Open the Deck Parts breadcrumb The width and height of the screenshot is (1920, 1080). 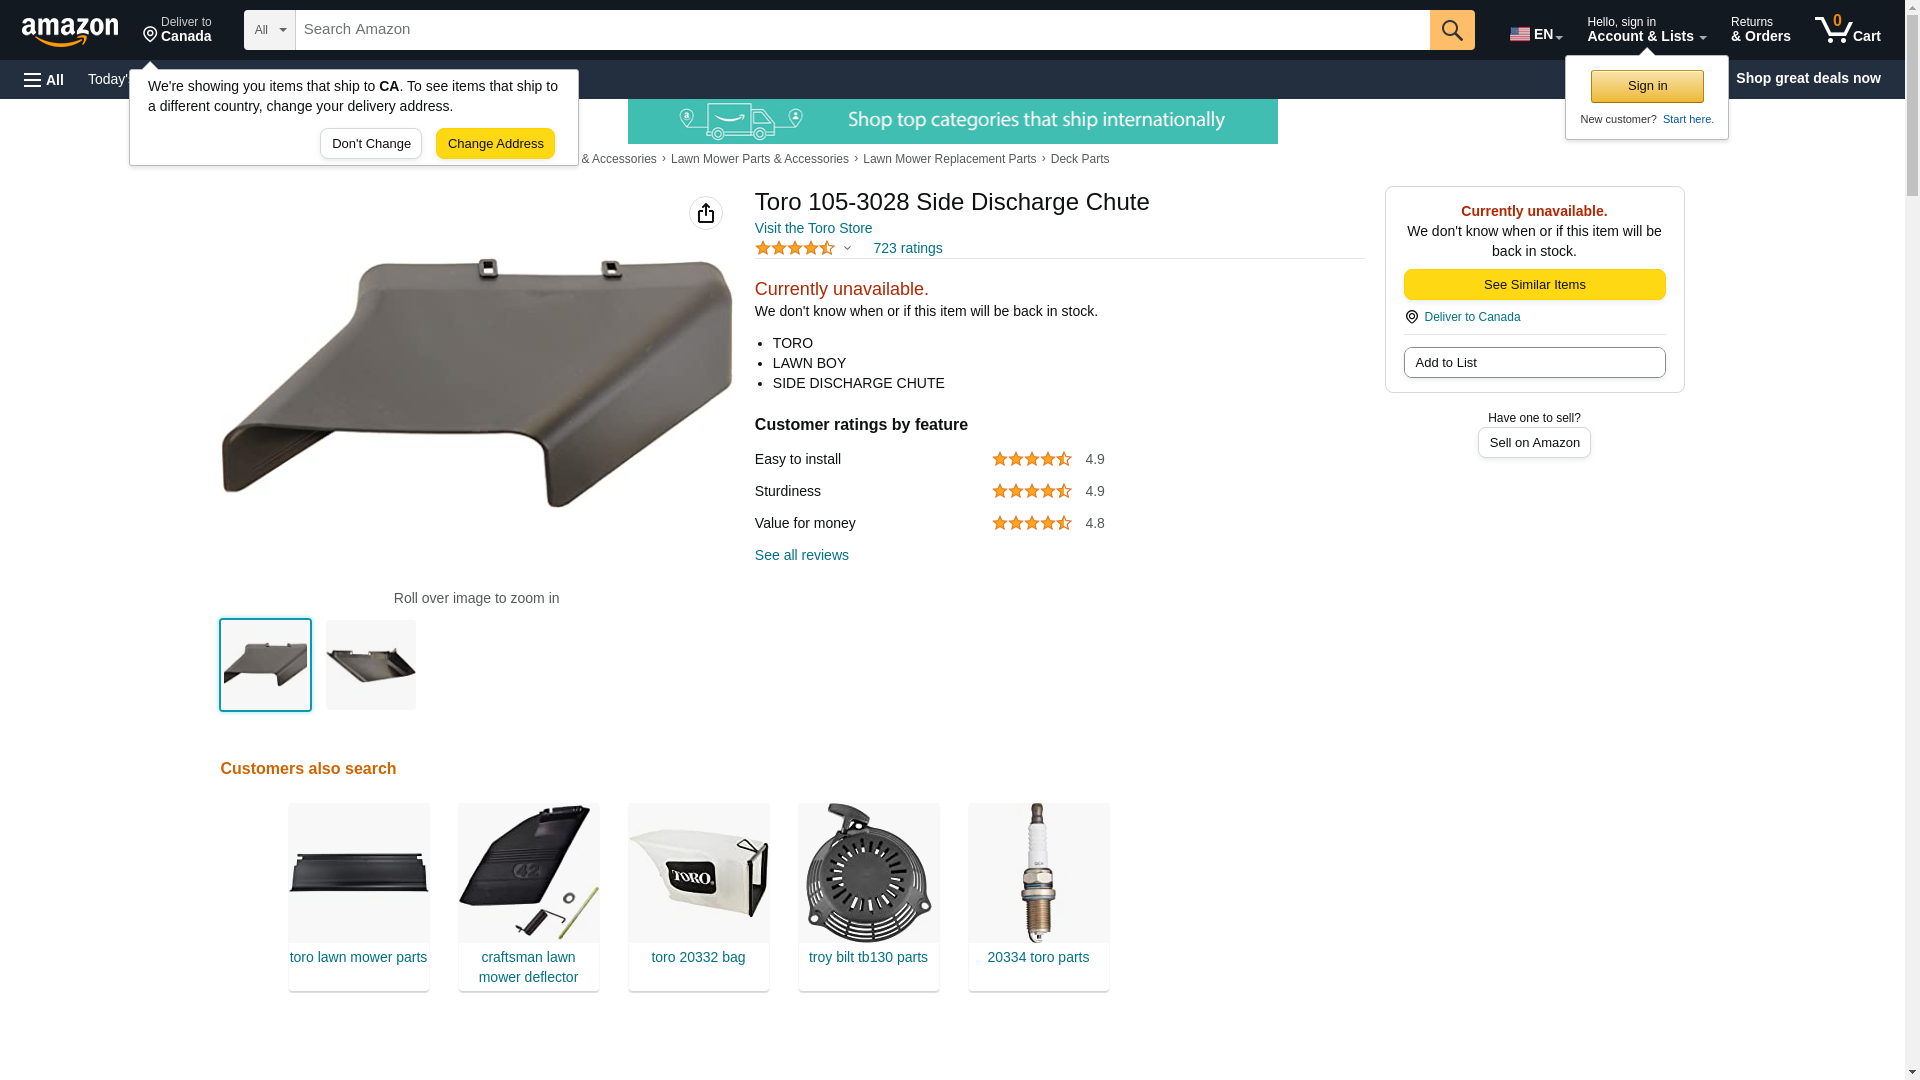click(1079, 159)
